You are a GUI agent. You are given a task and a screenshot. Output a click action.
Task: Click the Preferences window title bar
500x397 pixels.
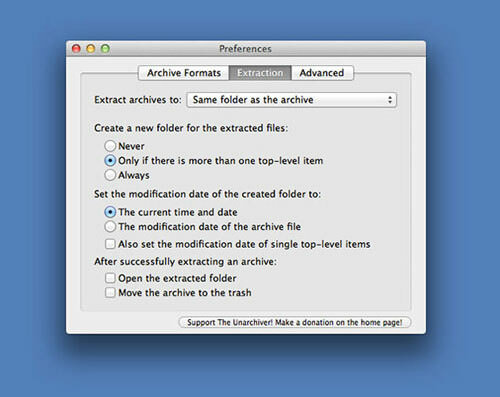(246, 49)
